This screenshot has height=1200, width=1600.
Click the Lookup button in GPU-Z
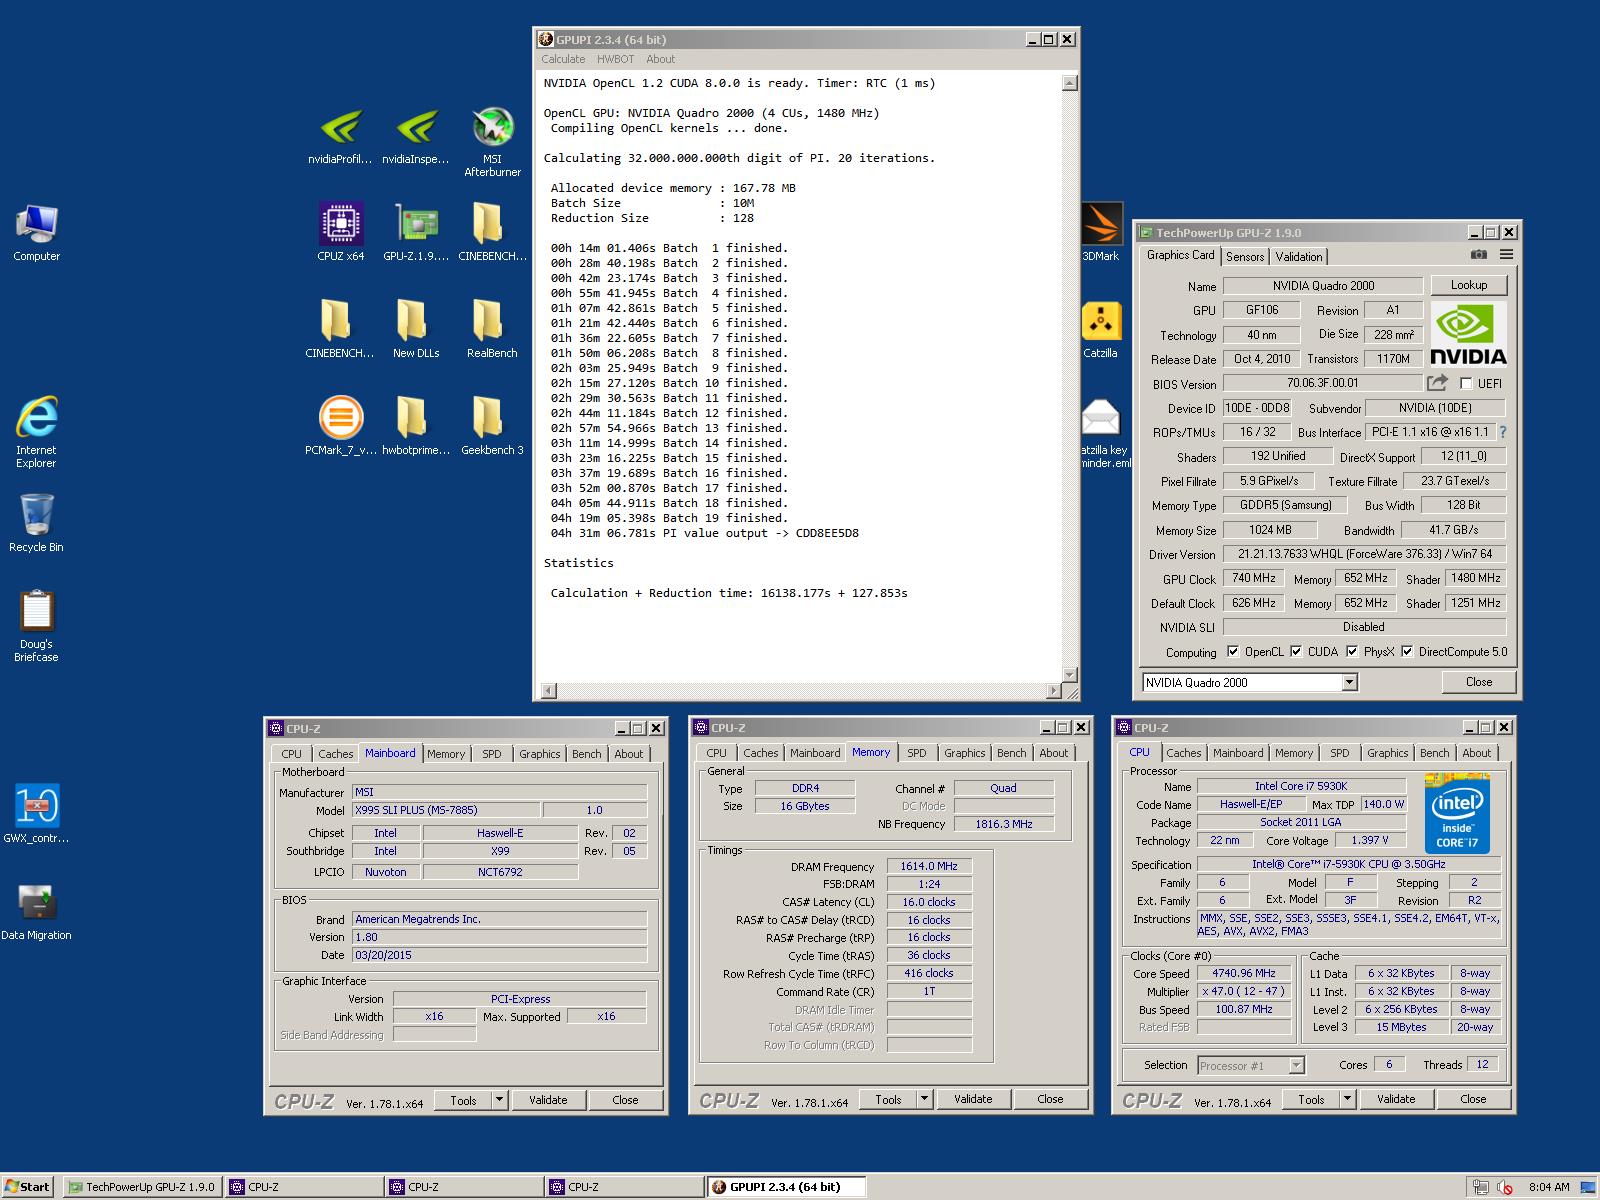(1469, 285)
